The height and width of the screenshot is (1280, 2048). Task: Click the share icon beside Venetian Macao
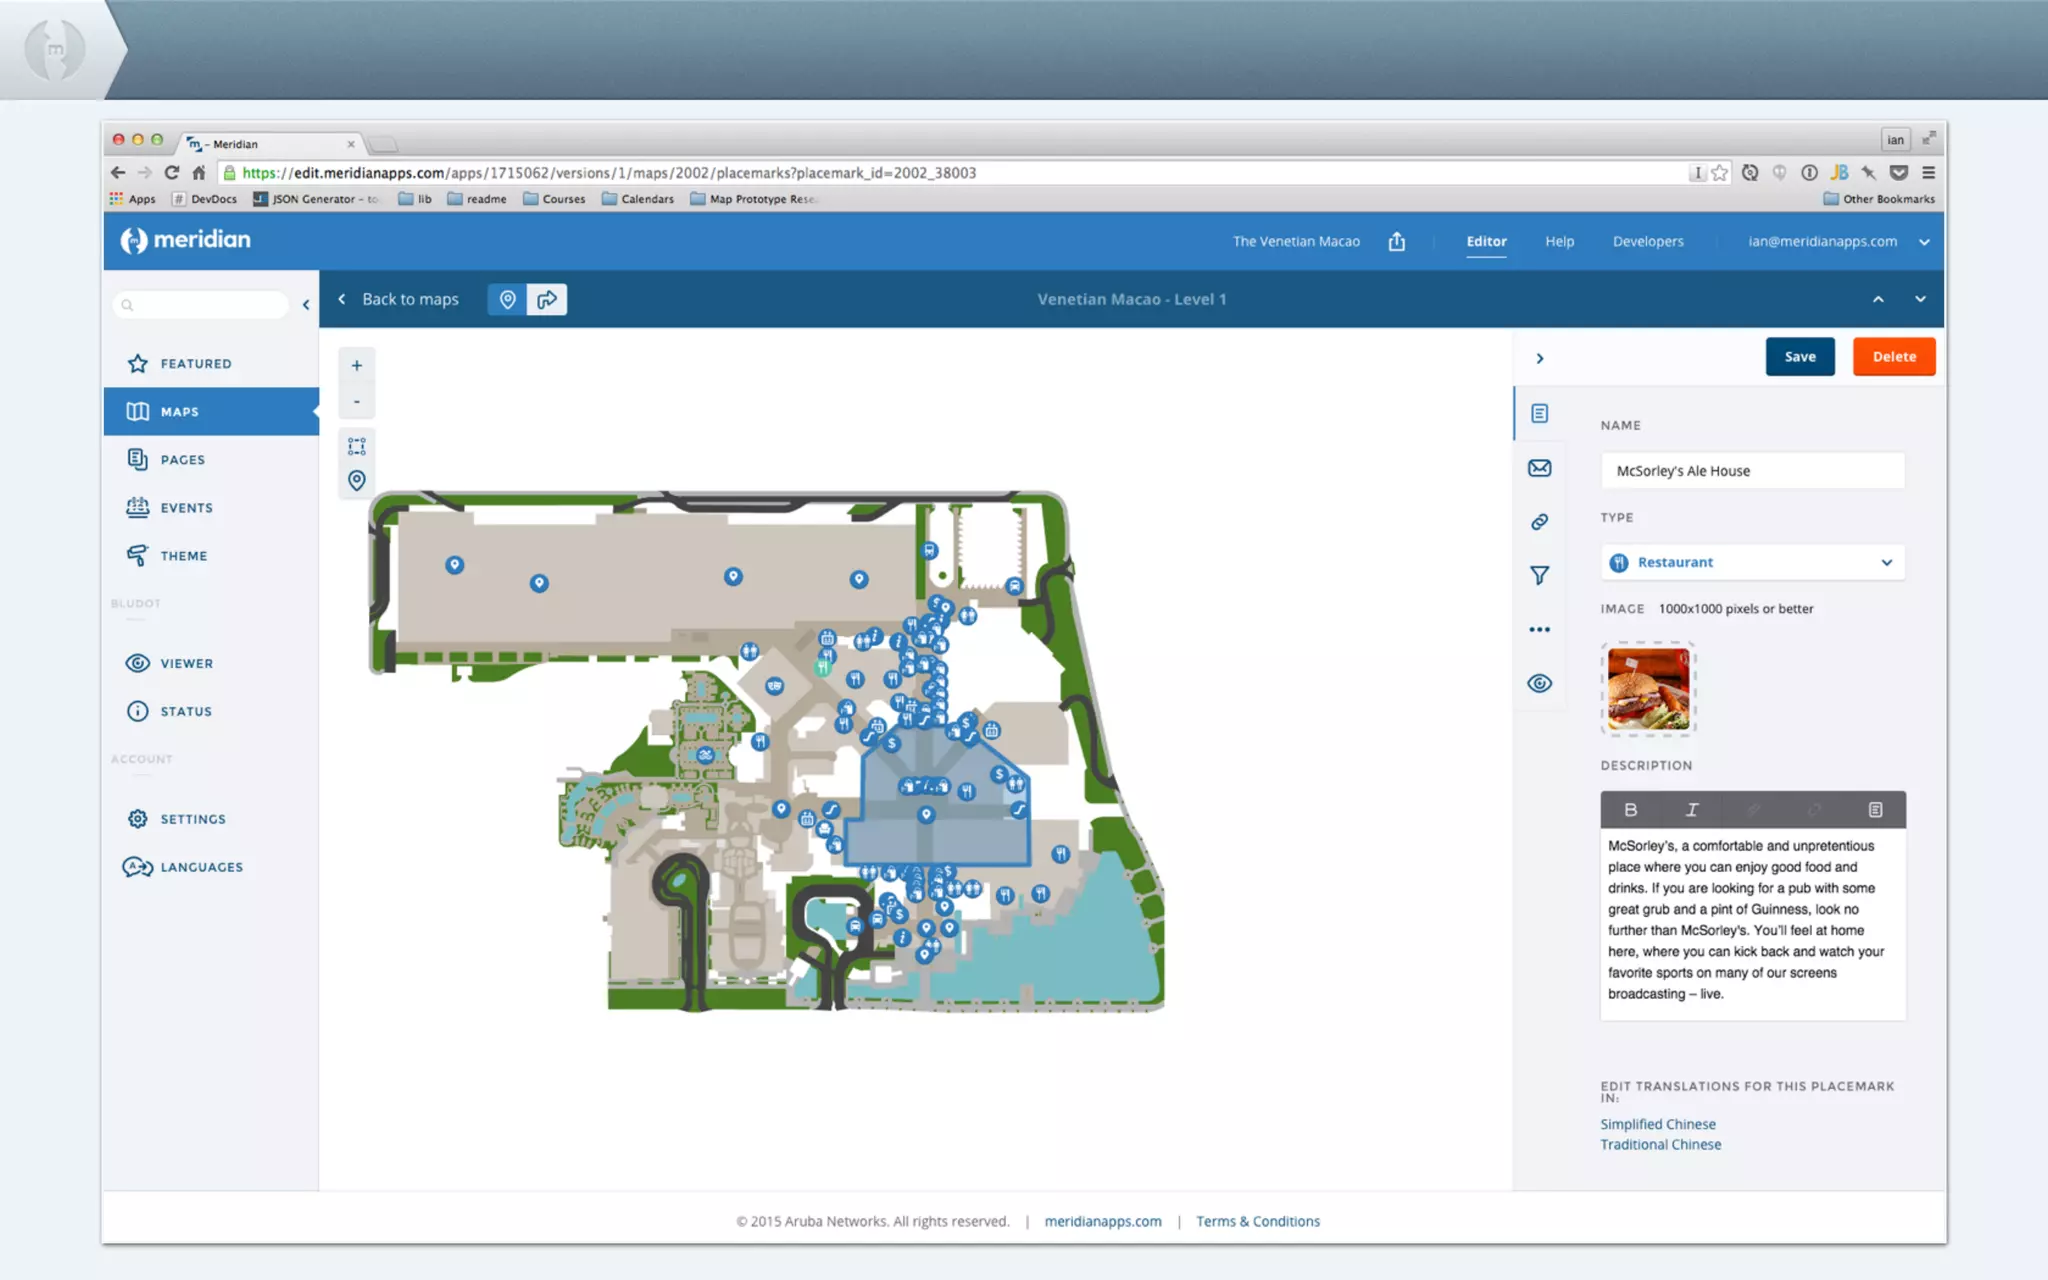click(1396, 242)
